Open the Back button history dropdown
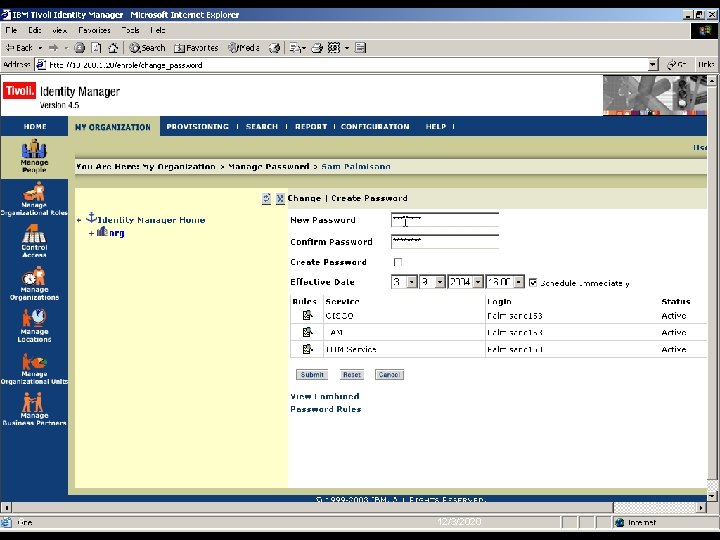The height and width of the screenshot is (540, 720). point(40,48)
